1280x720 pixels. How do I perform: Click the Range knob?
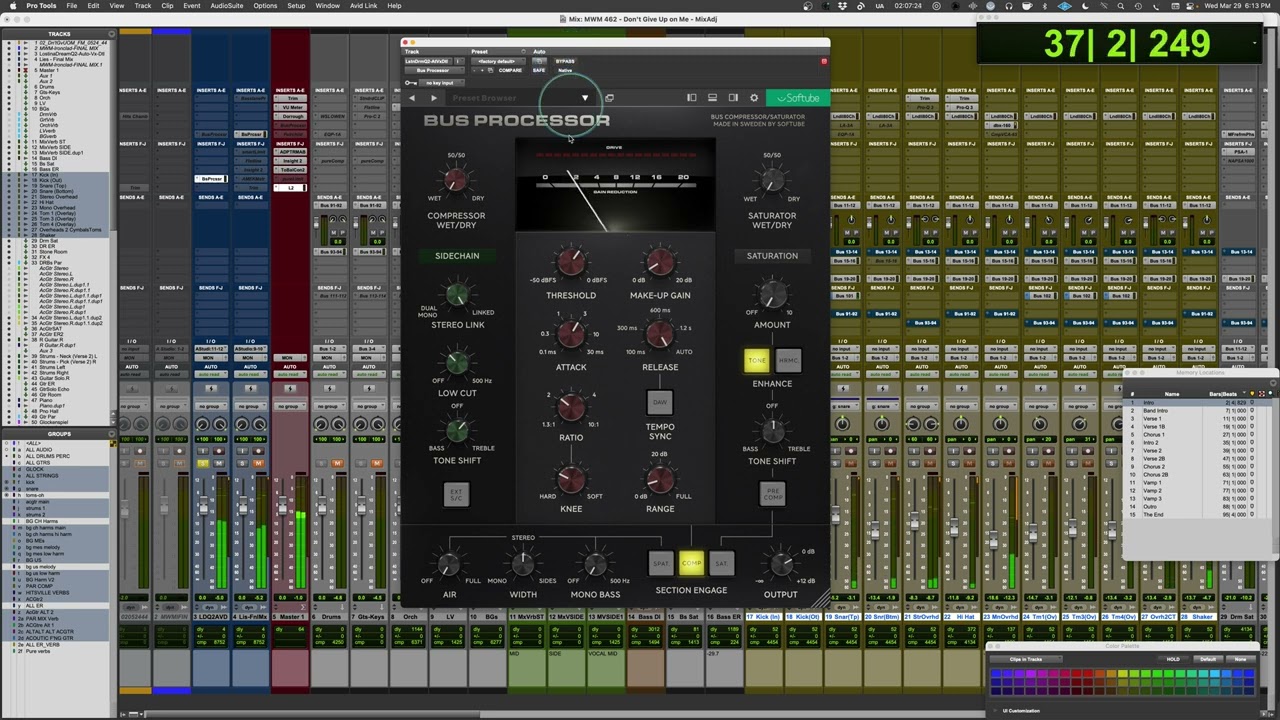[660, 479]
